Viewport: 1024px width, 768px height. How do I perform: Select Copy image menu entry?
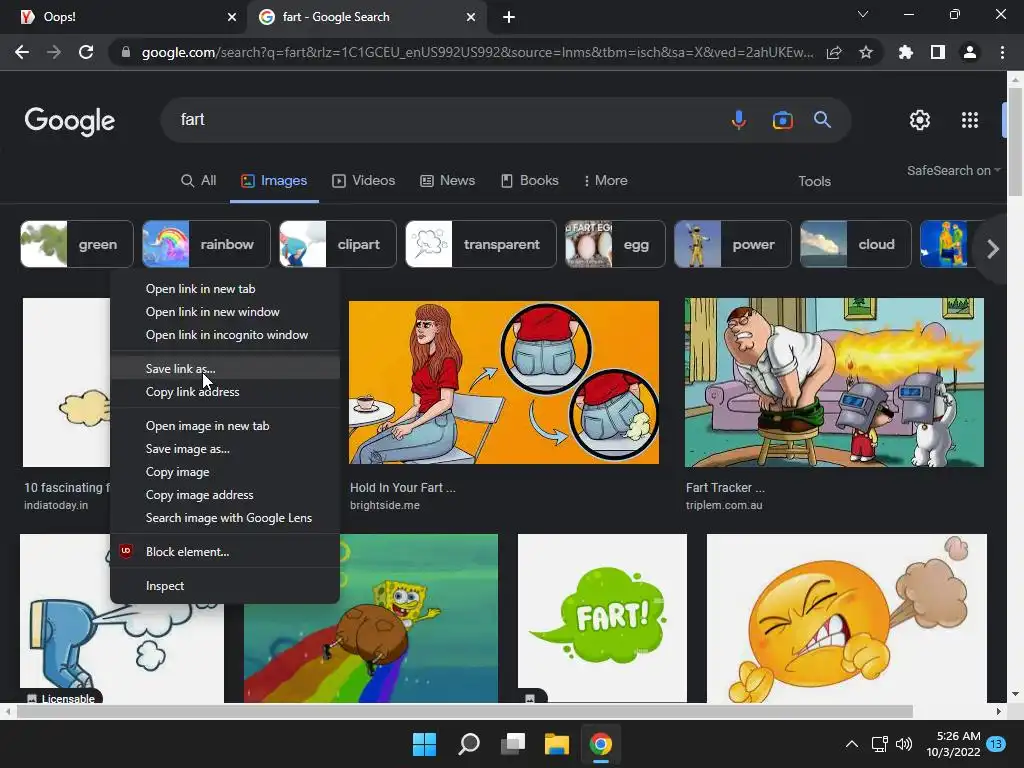pos(225,472)
